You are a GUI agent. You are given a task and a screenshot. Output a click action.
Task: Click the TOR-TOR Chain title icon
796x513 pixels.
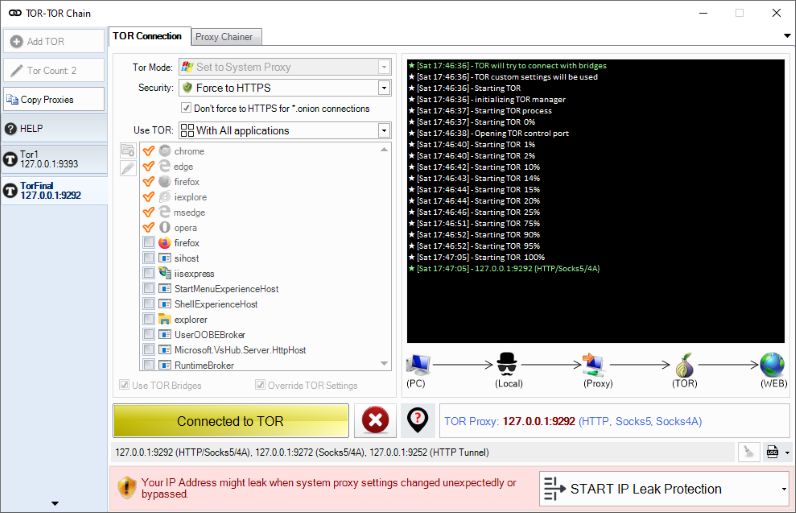[15, 13]
